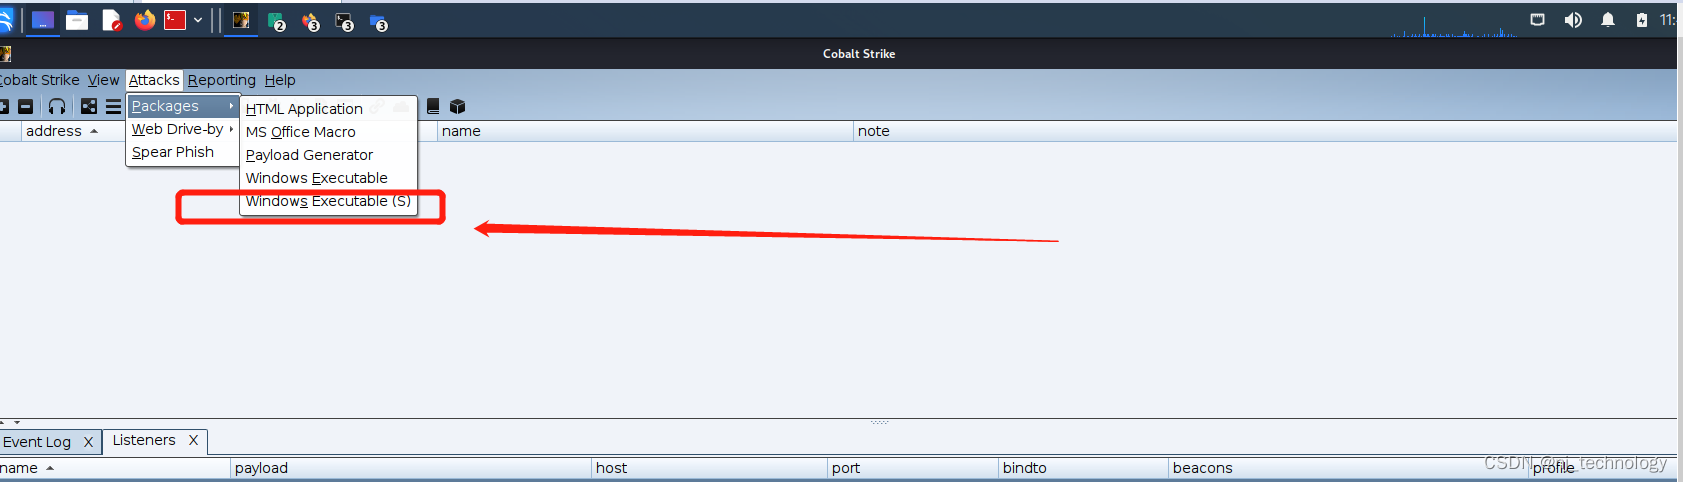Open the notifications bell icon

[x=1608, y=20]
